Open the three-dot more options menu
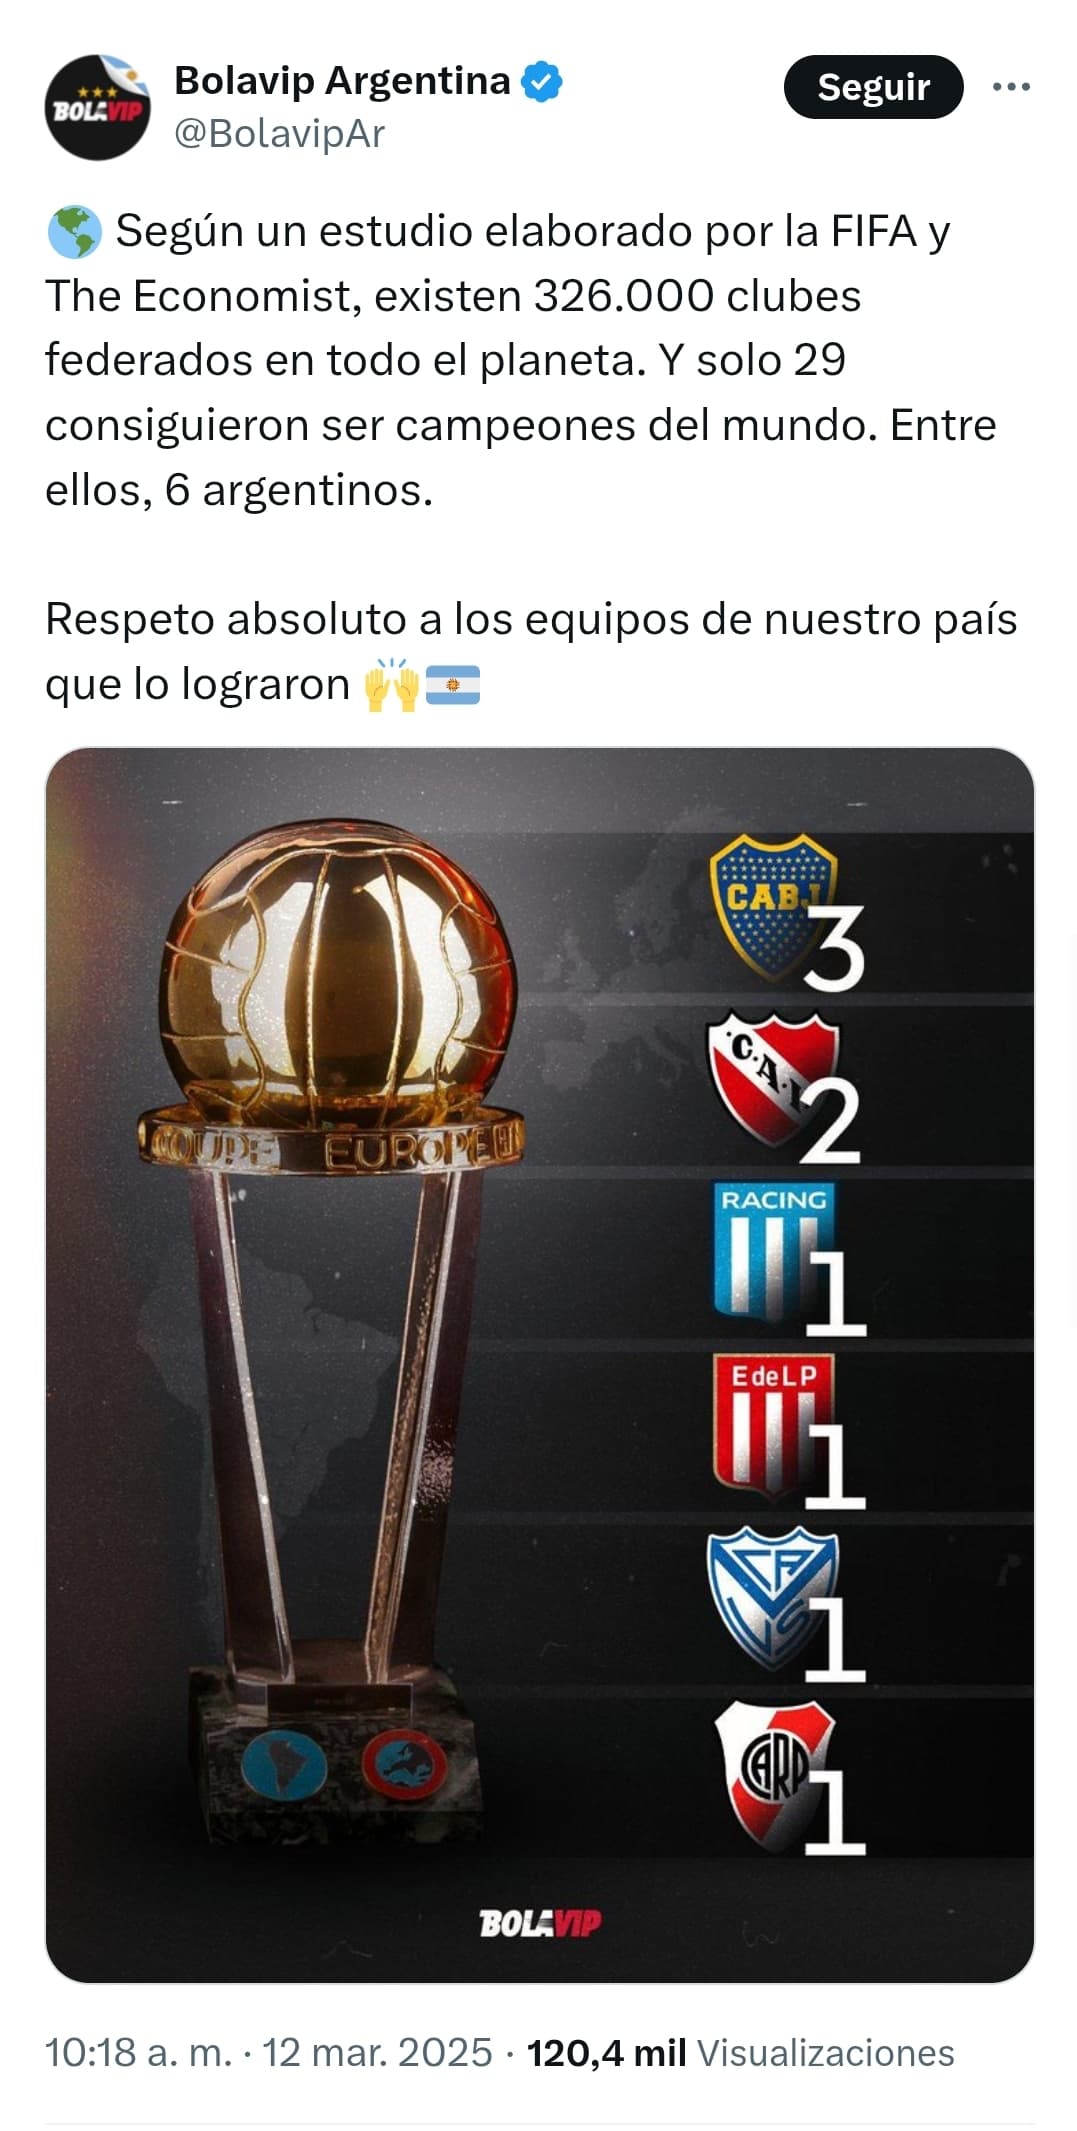 1011,87
